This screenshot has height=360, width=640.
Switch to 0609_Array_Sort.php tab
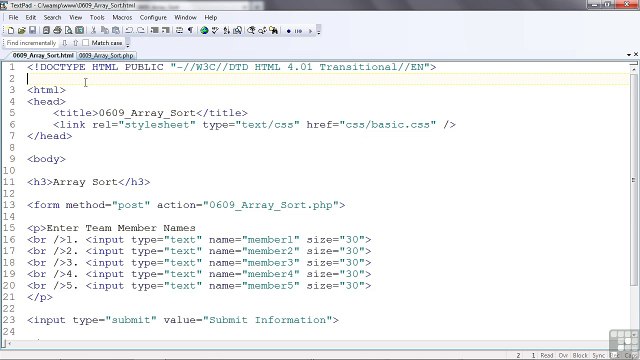pyautogui.click(x=106, y=56)
